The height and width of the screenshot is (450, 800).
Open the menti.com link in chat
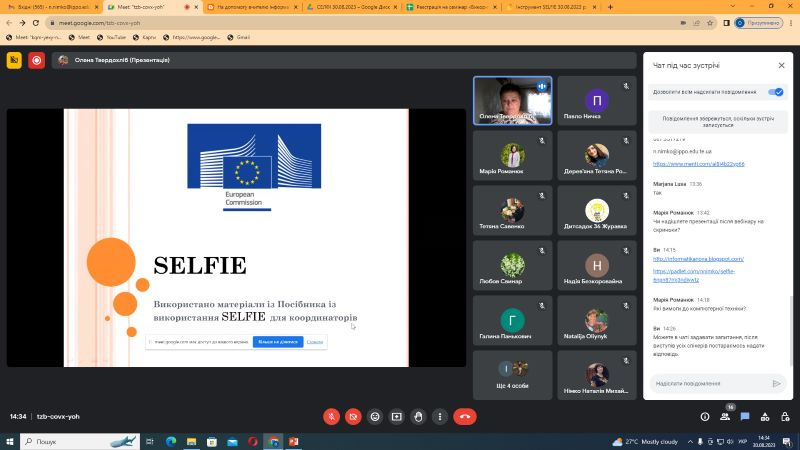pos(698,164)
